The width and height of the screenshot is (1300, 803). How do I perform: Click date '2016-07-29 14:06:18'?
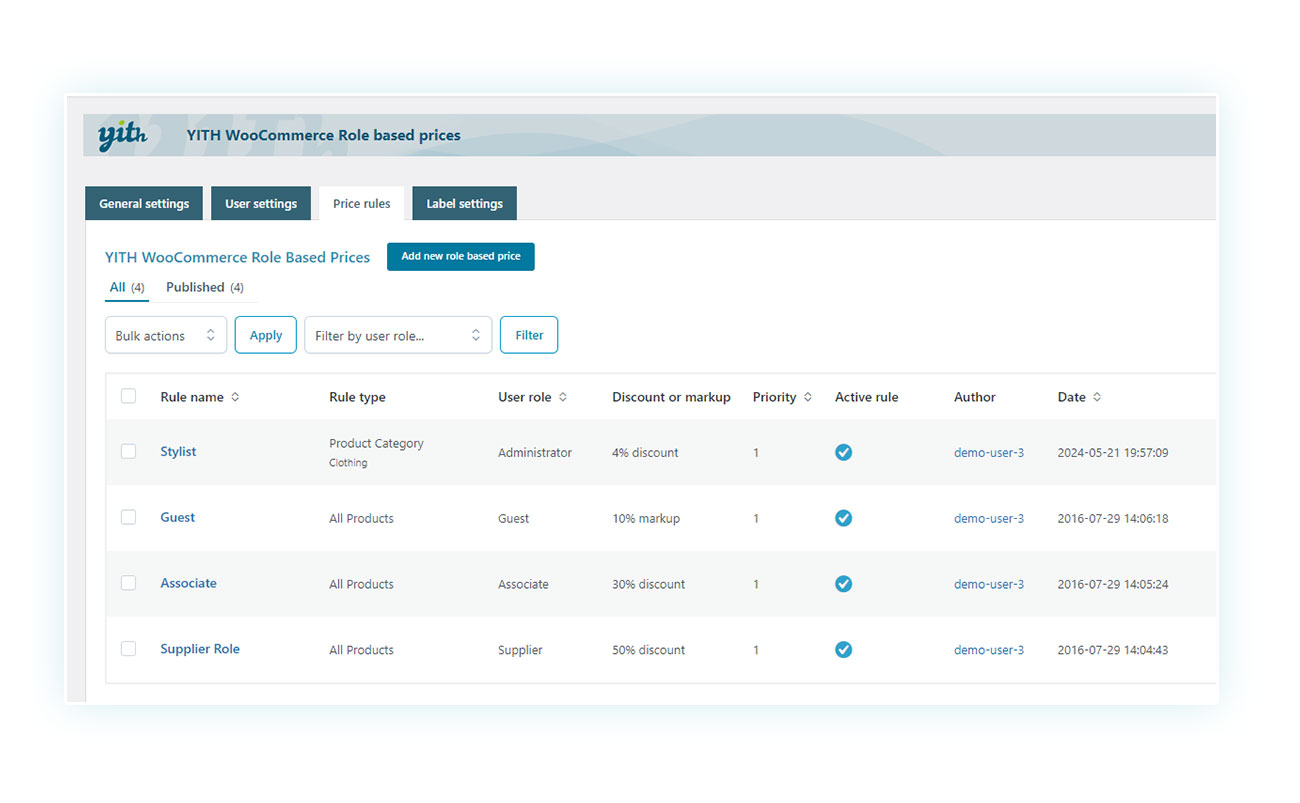(1113, 518)
